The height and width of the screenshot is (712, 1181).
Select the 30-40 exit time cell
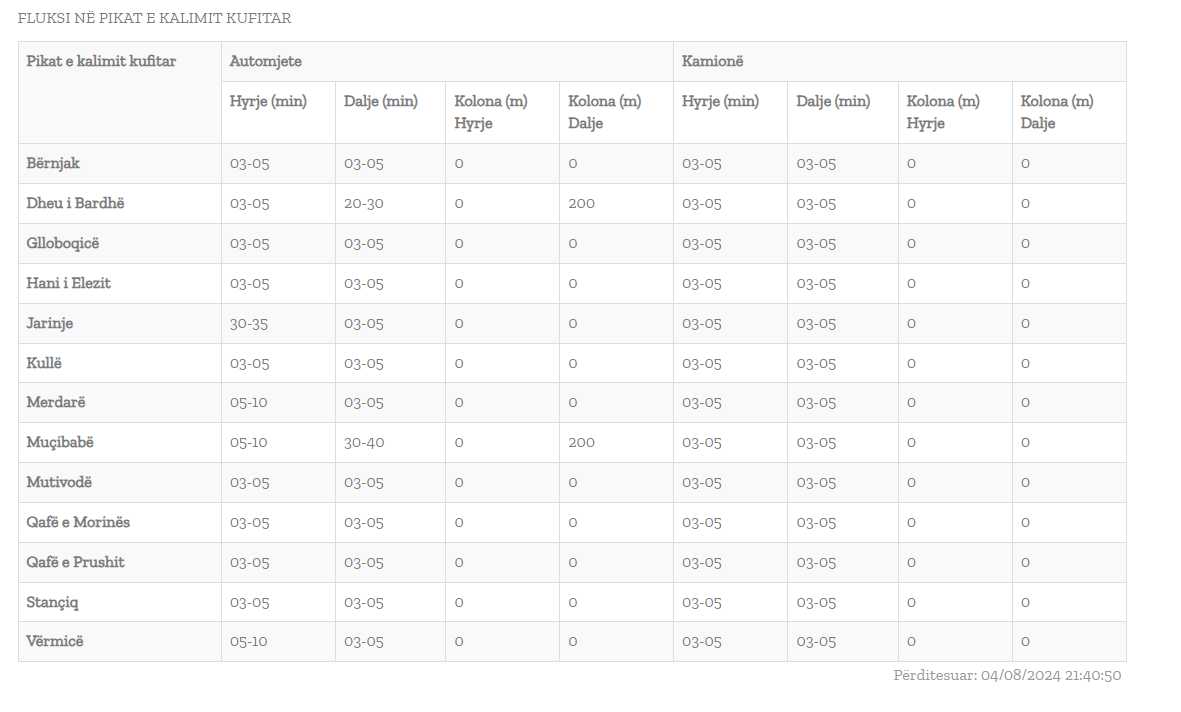pyautogui.click(x=364, y=442)
